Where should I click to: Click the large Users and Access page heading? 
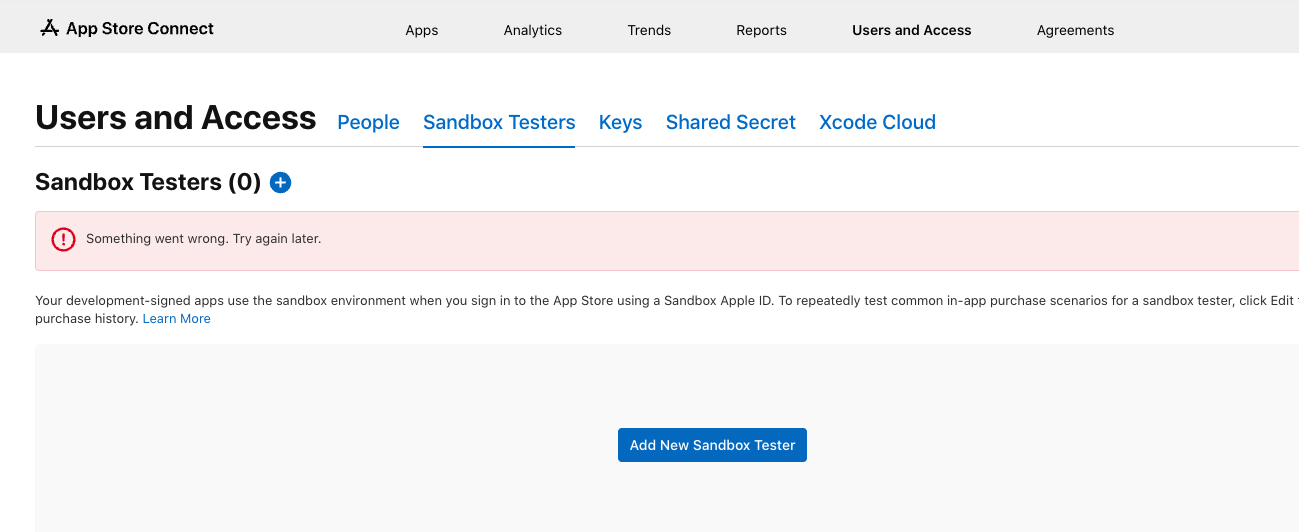coord(176,118)
